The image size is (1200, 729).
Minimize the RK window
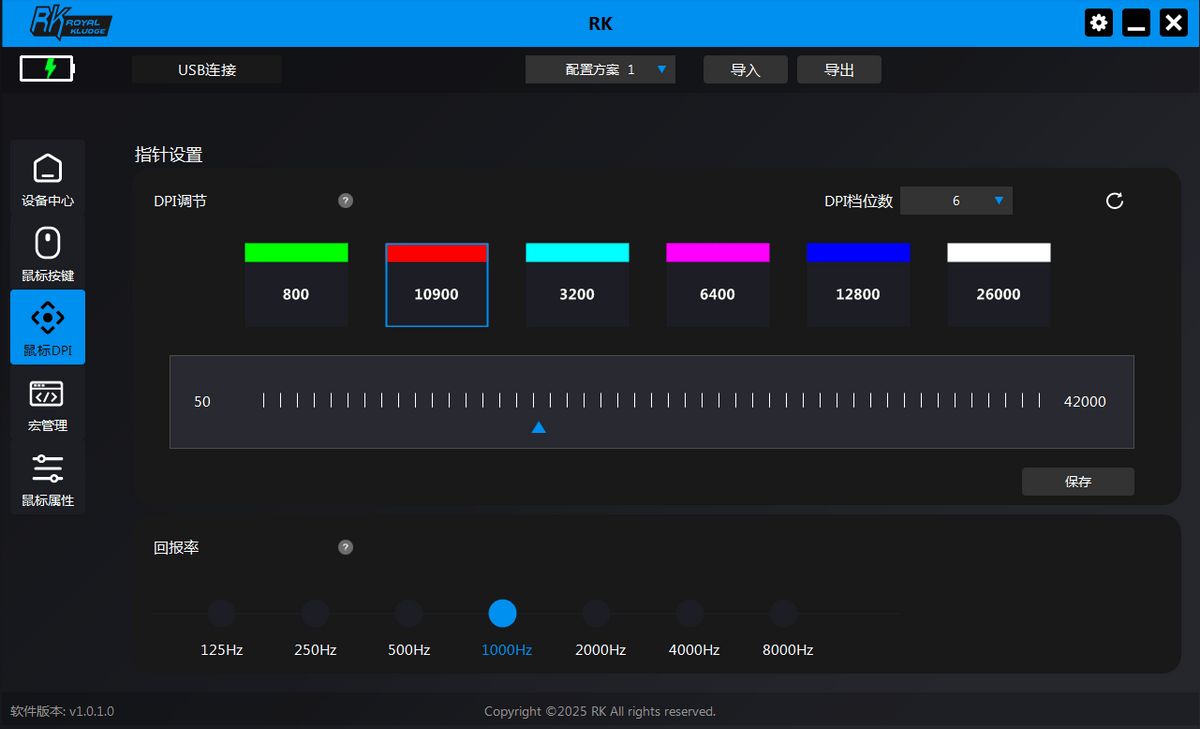[x=1136, y=23]
